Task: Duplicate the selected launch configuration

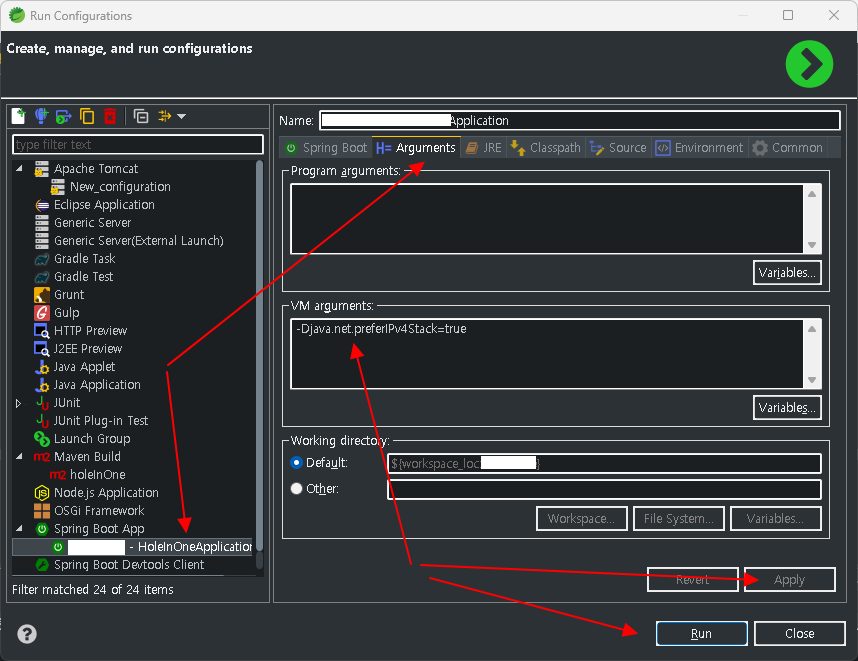Action: [86, 116]
